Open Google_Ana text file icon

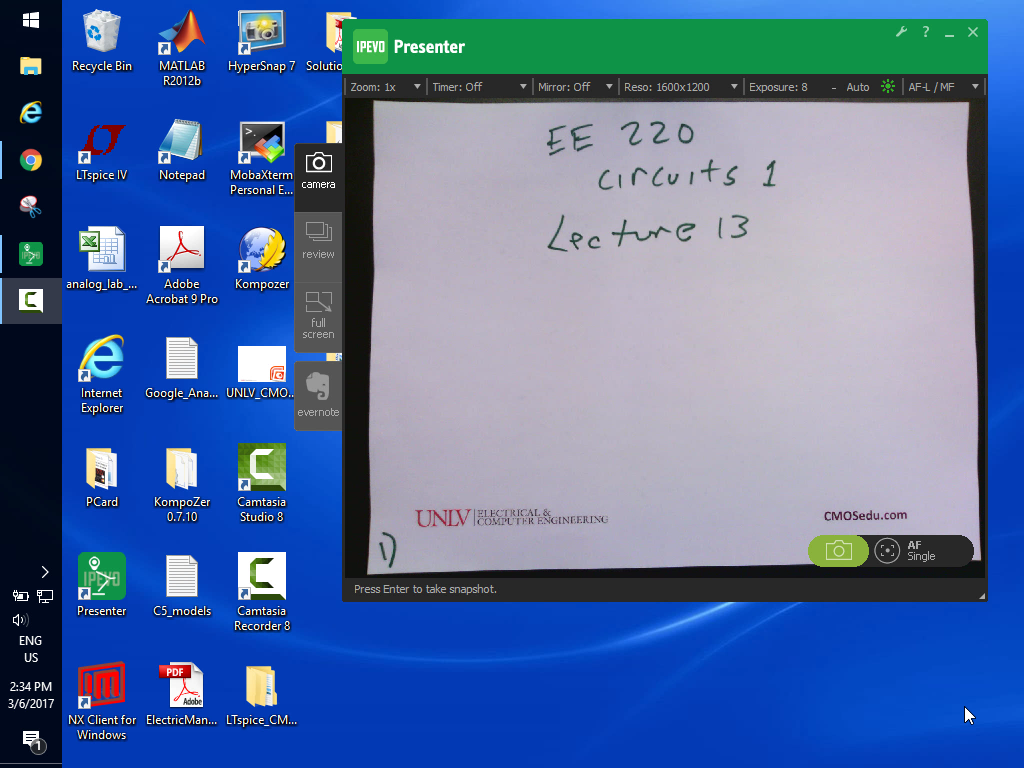(182, 368)
